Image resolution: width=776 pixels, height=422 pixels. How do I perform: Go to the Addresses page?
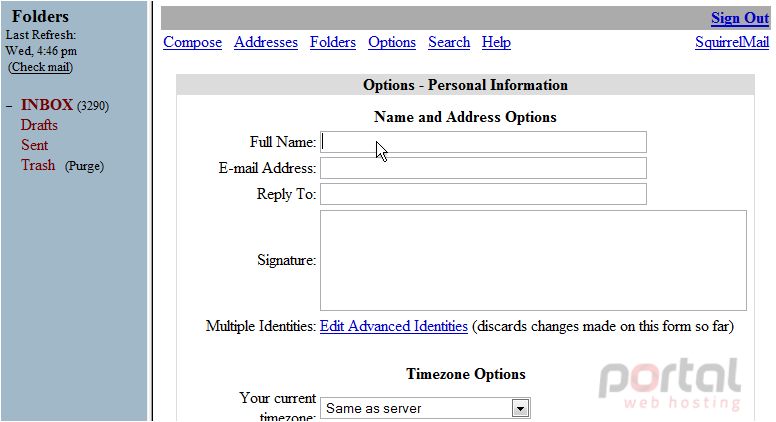coord(266,43)
